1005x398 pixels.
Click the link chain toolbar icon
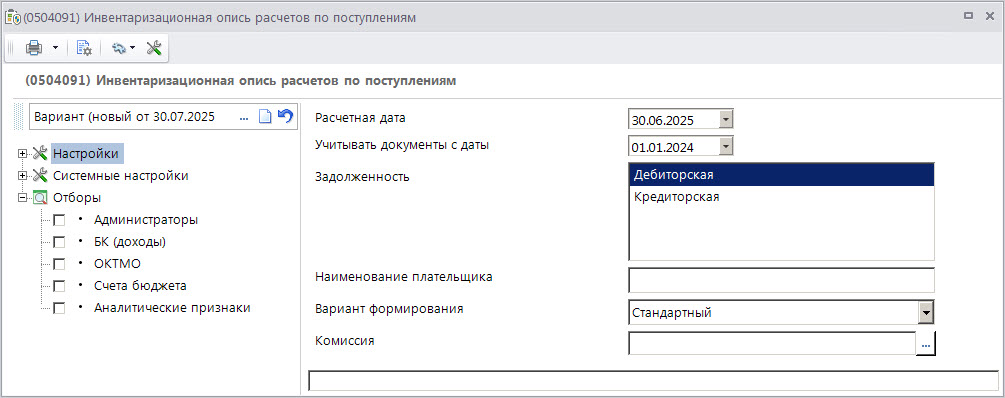[119, 47]
